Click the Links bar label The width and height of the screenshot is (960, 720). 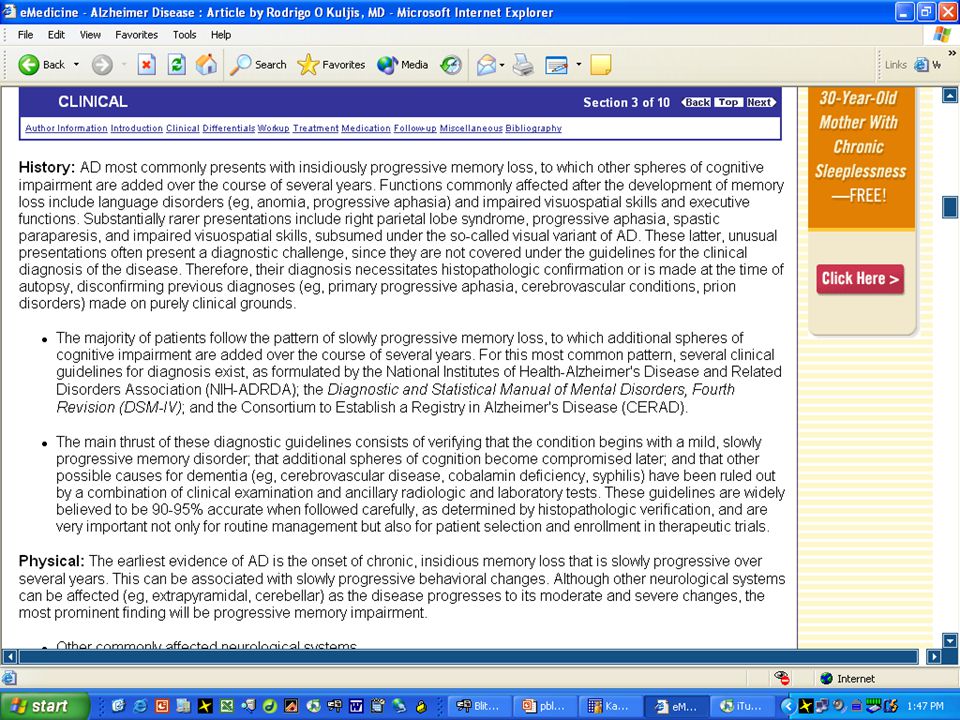click(896, 64)
